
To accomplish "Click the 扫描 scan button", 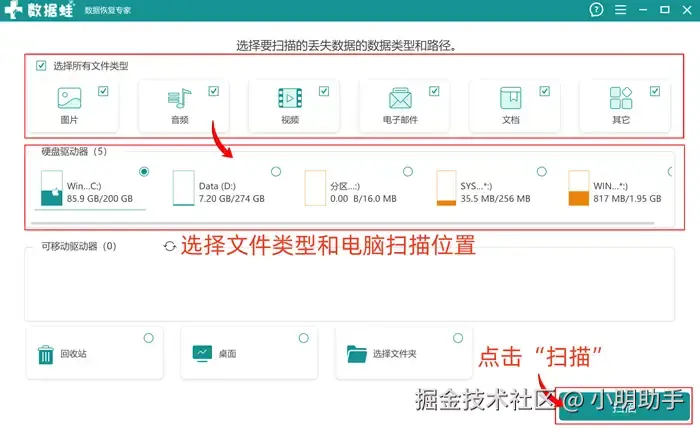I will click(x=625, y=407).
